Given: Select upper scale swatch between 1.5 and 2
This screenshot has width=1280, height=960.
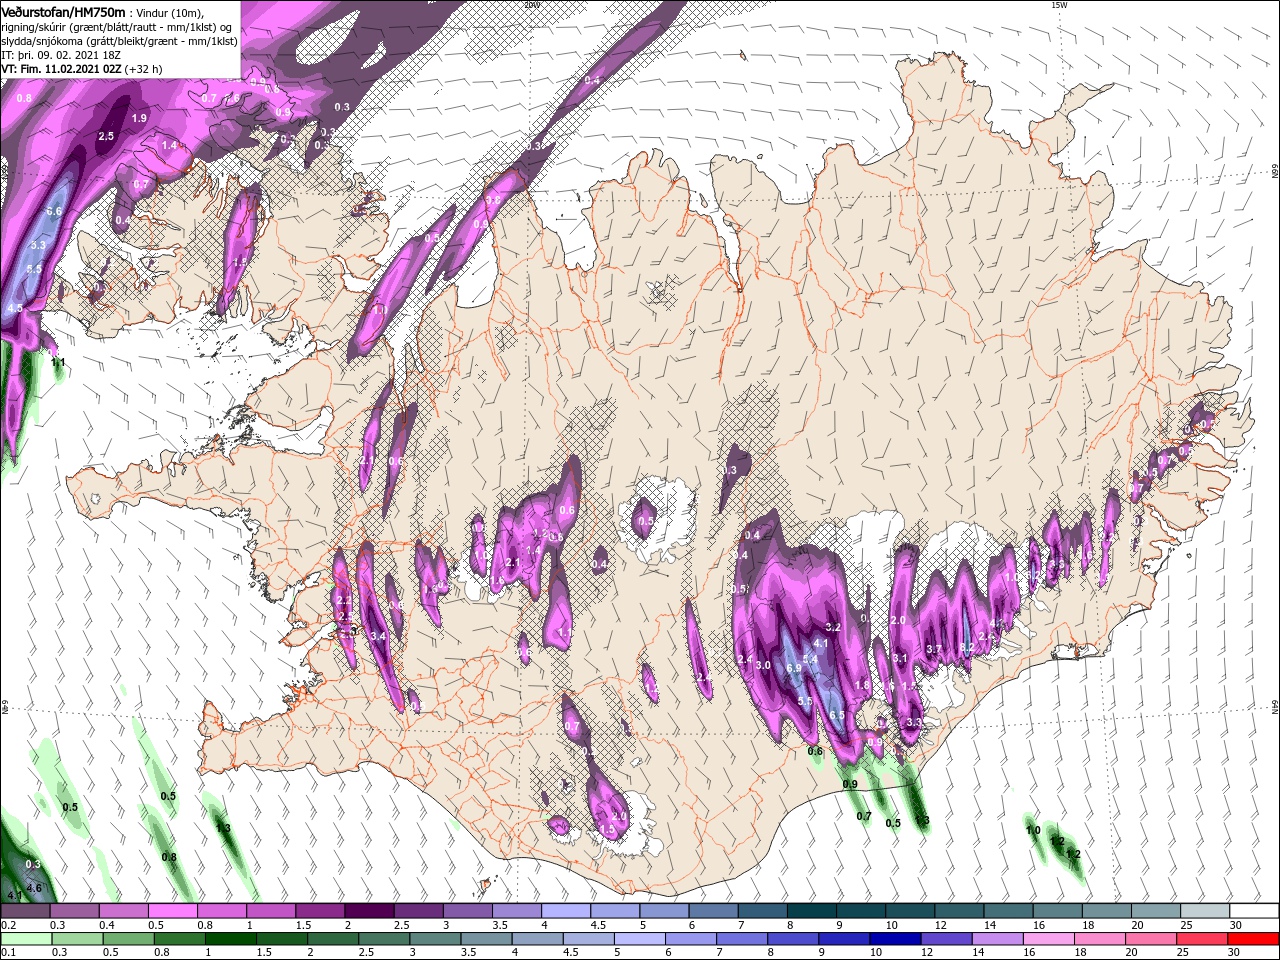Looking at the screenshot, I should click(x=320, y=911).
